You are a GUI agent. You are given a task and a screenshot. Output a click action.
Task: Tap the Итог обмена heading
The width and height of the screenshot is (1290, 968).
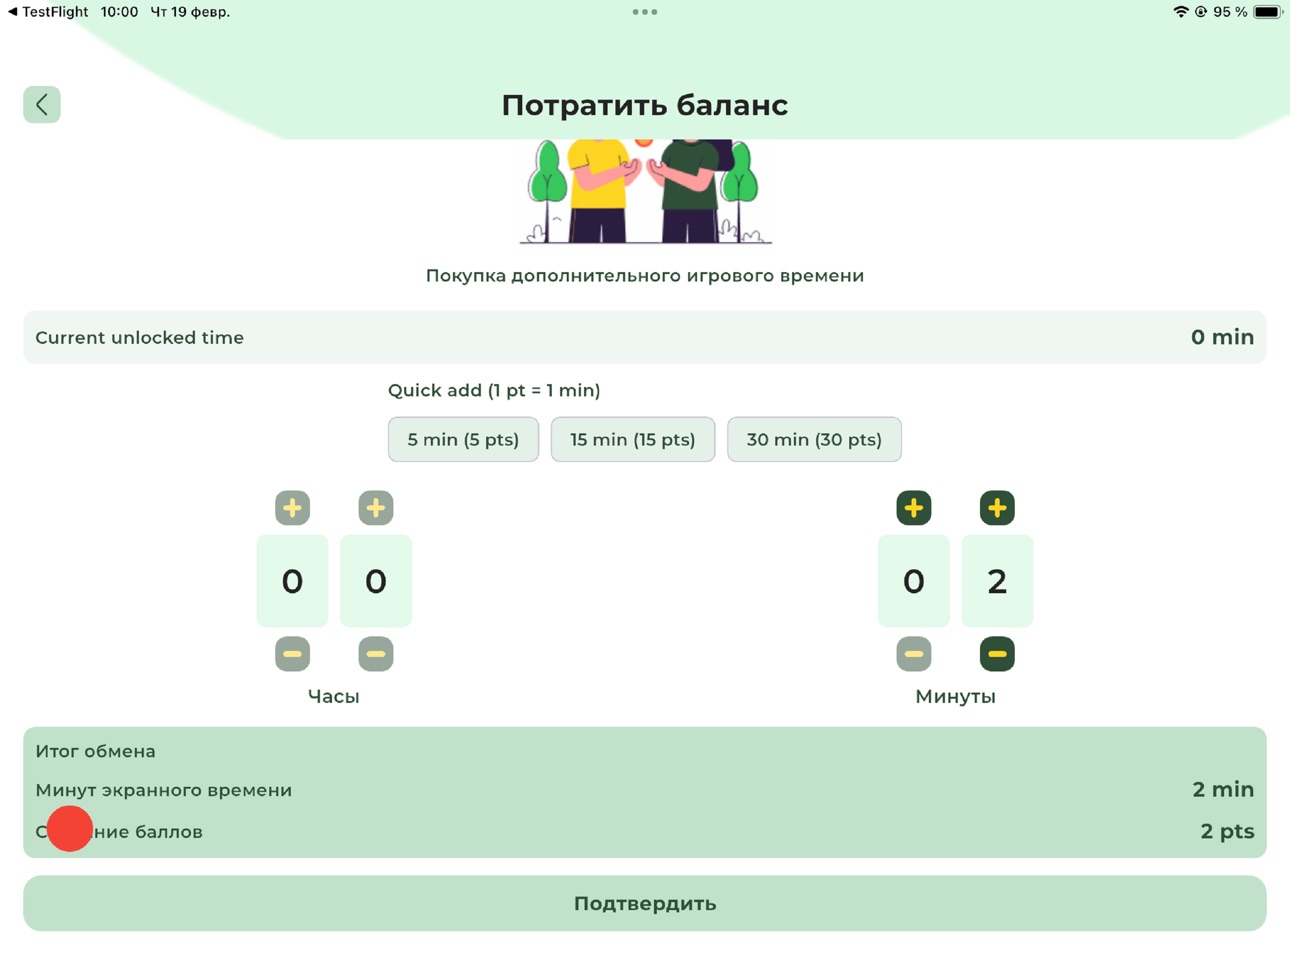coord(95,751)
